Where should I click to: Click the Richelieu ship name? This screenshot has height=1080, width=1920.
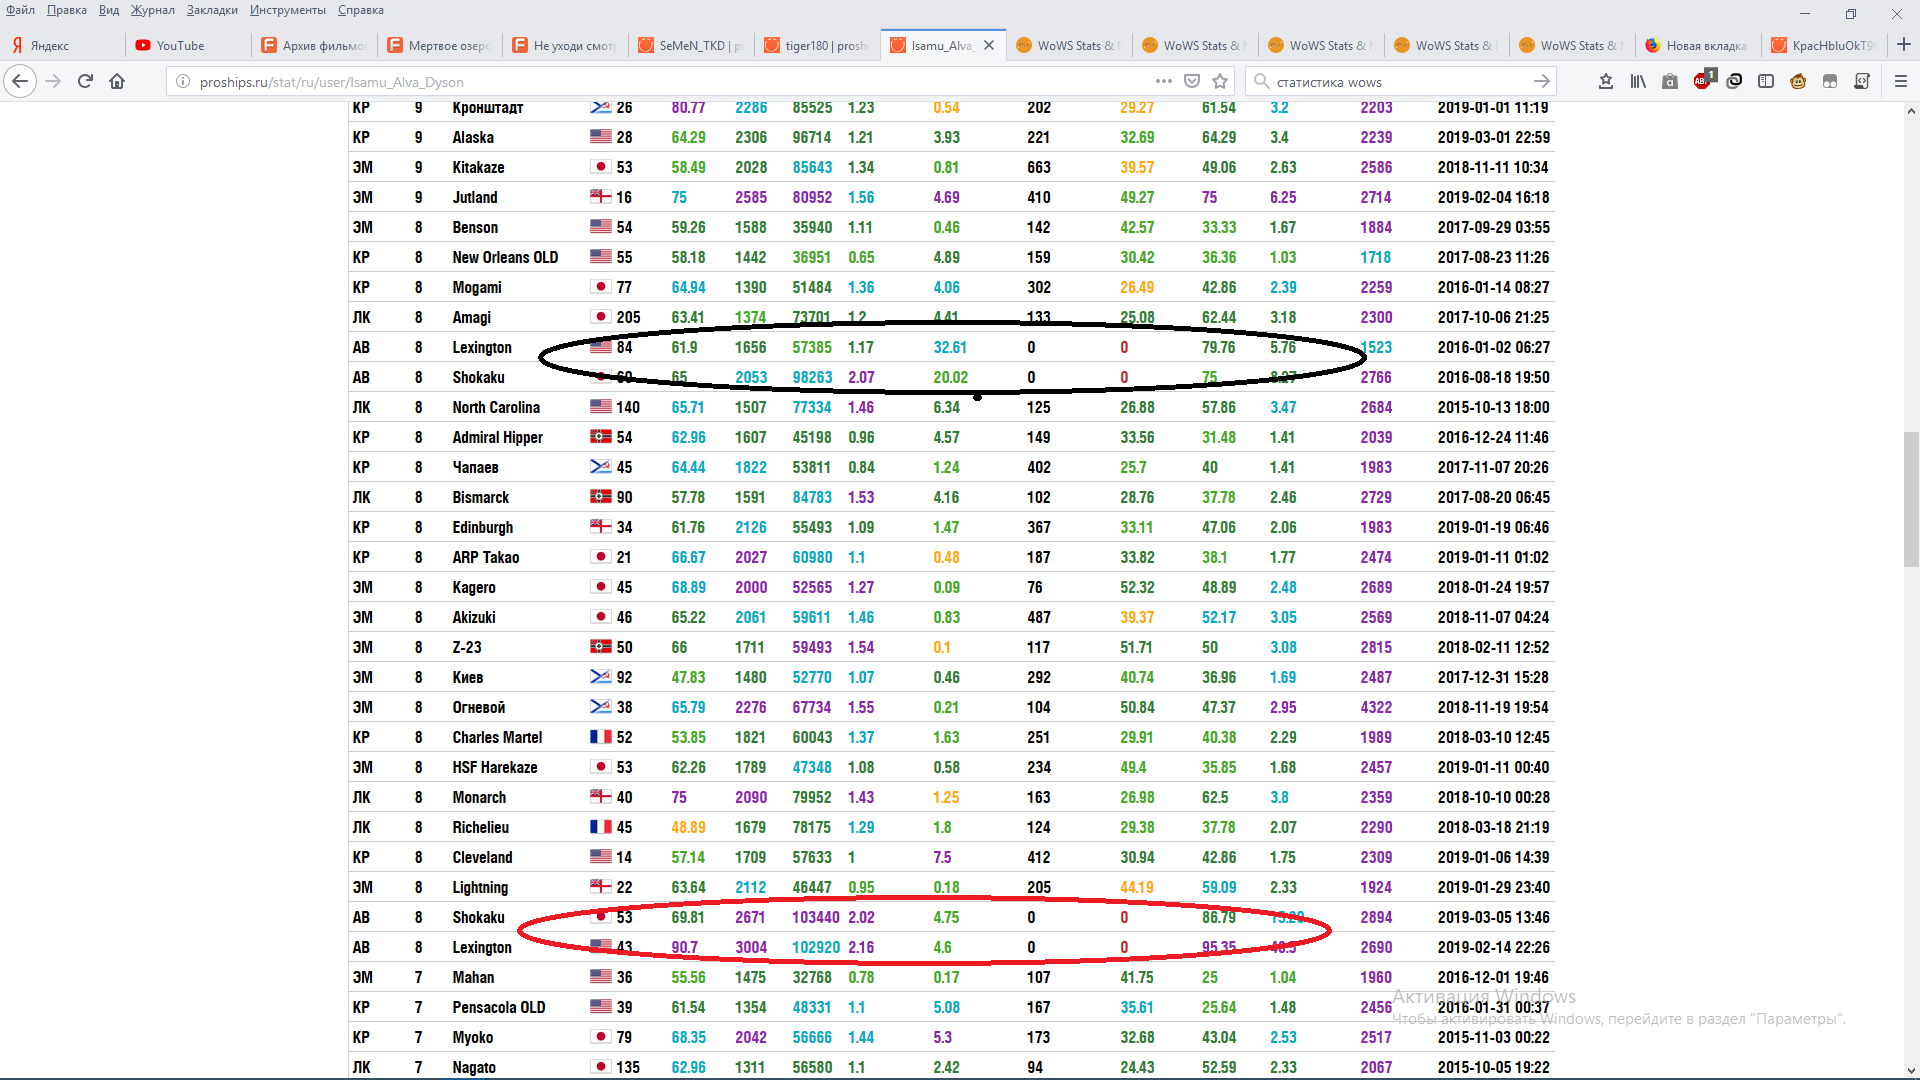pos(480,827)
